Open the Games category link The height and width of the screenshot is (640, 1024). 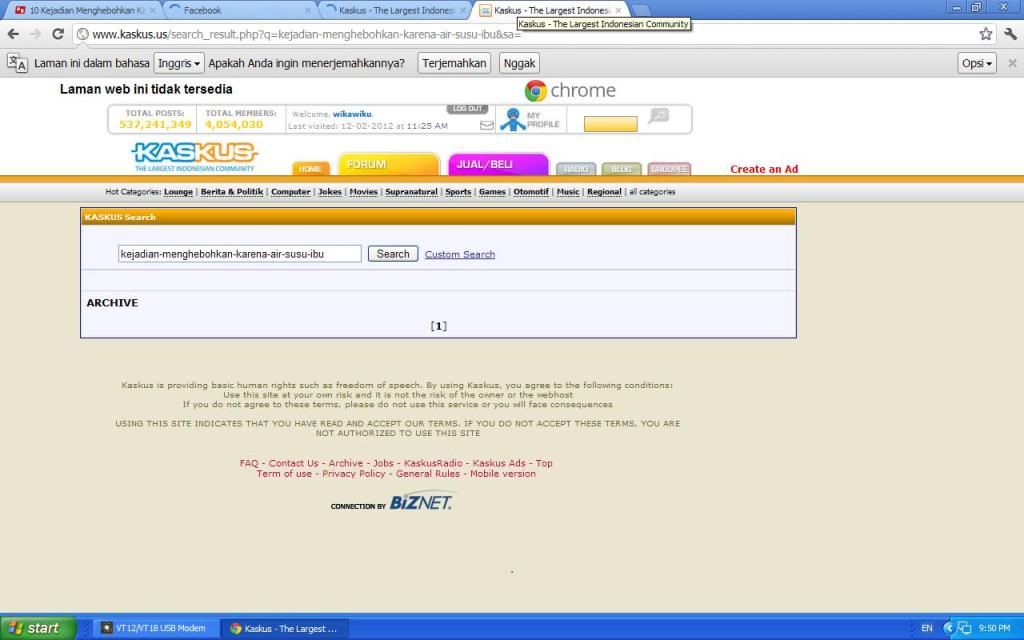[492, 192]
